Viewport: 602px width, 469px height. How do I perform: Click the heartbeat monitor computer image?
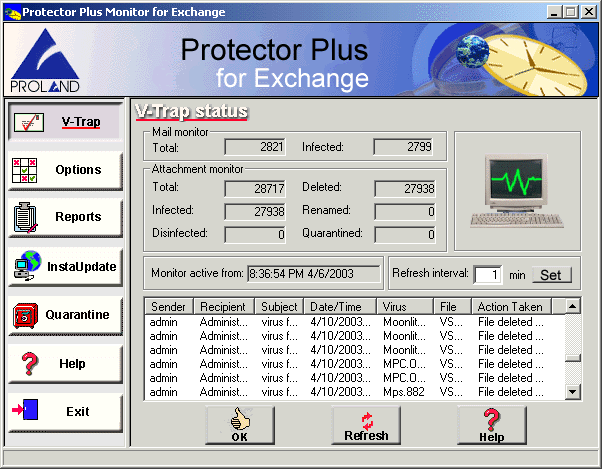[x=517, y=191]
